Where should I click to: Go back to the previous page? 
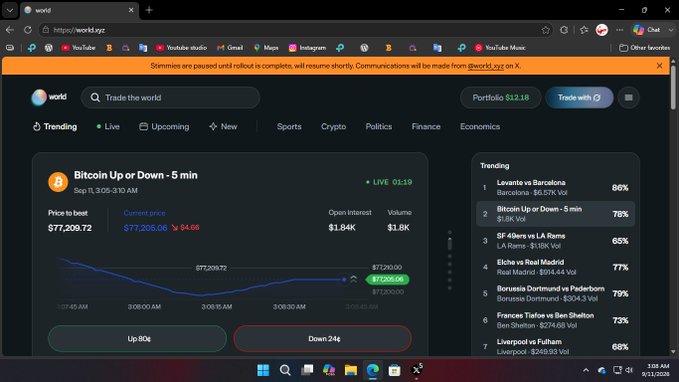click(x=10, y=30)
